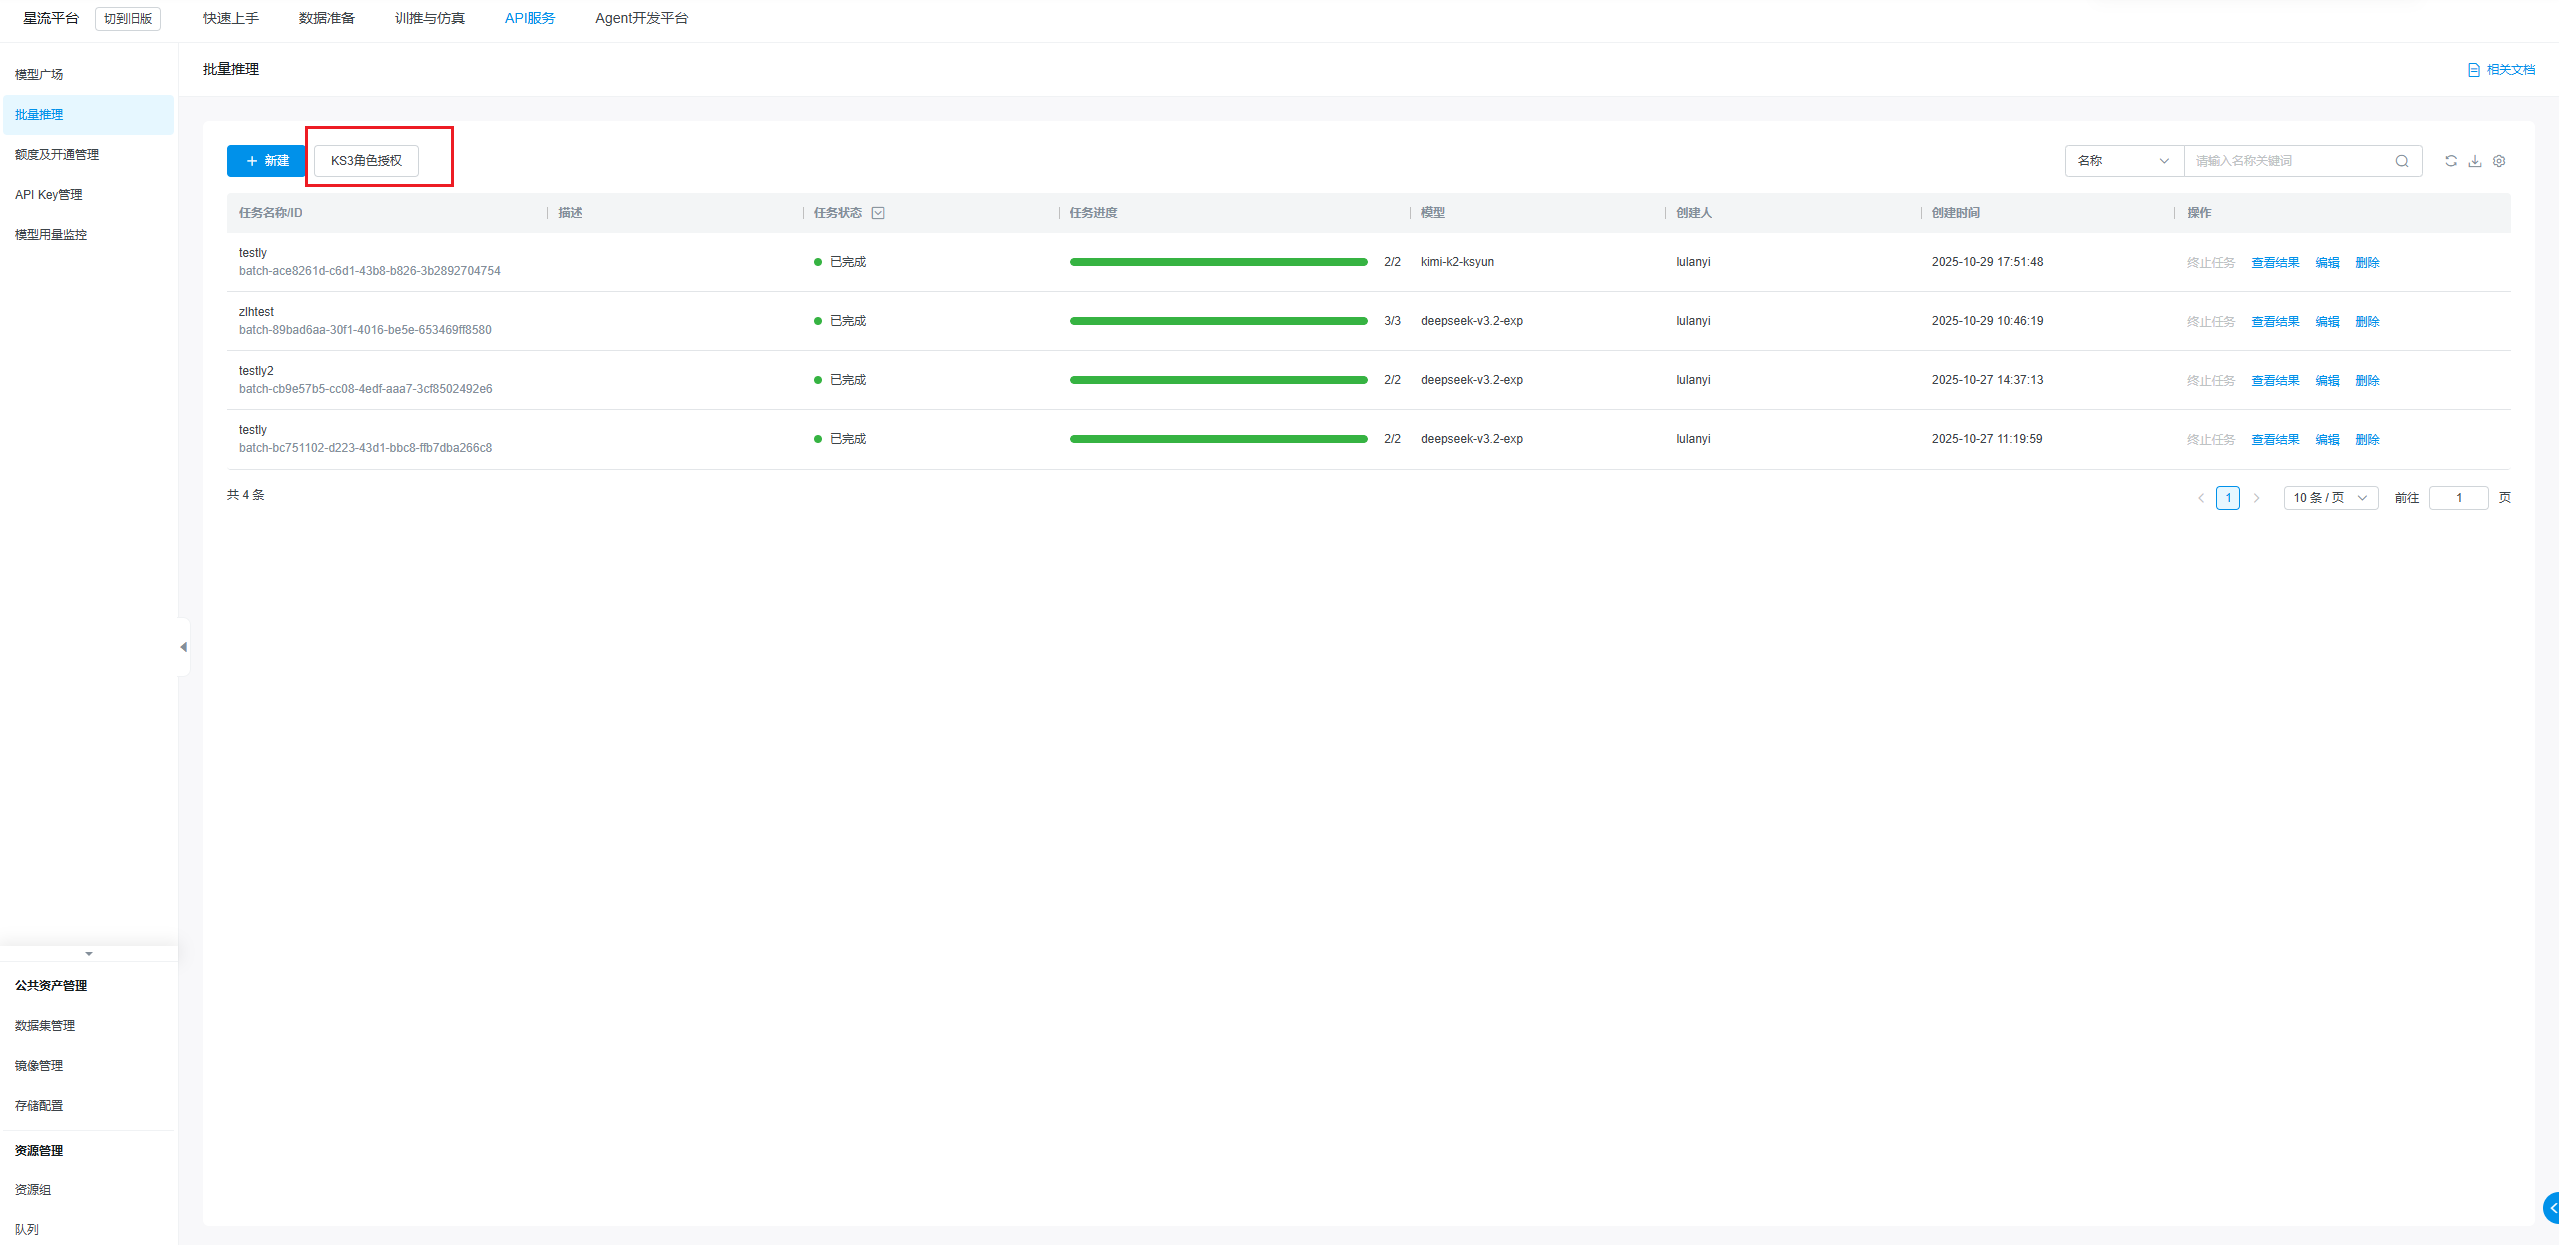Viewport: 2559px width, 1245px height.
Task: Select API Key管理 sidebar item
Action: [49, 194]
